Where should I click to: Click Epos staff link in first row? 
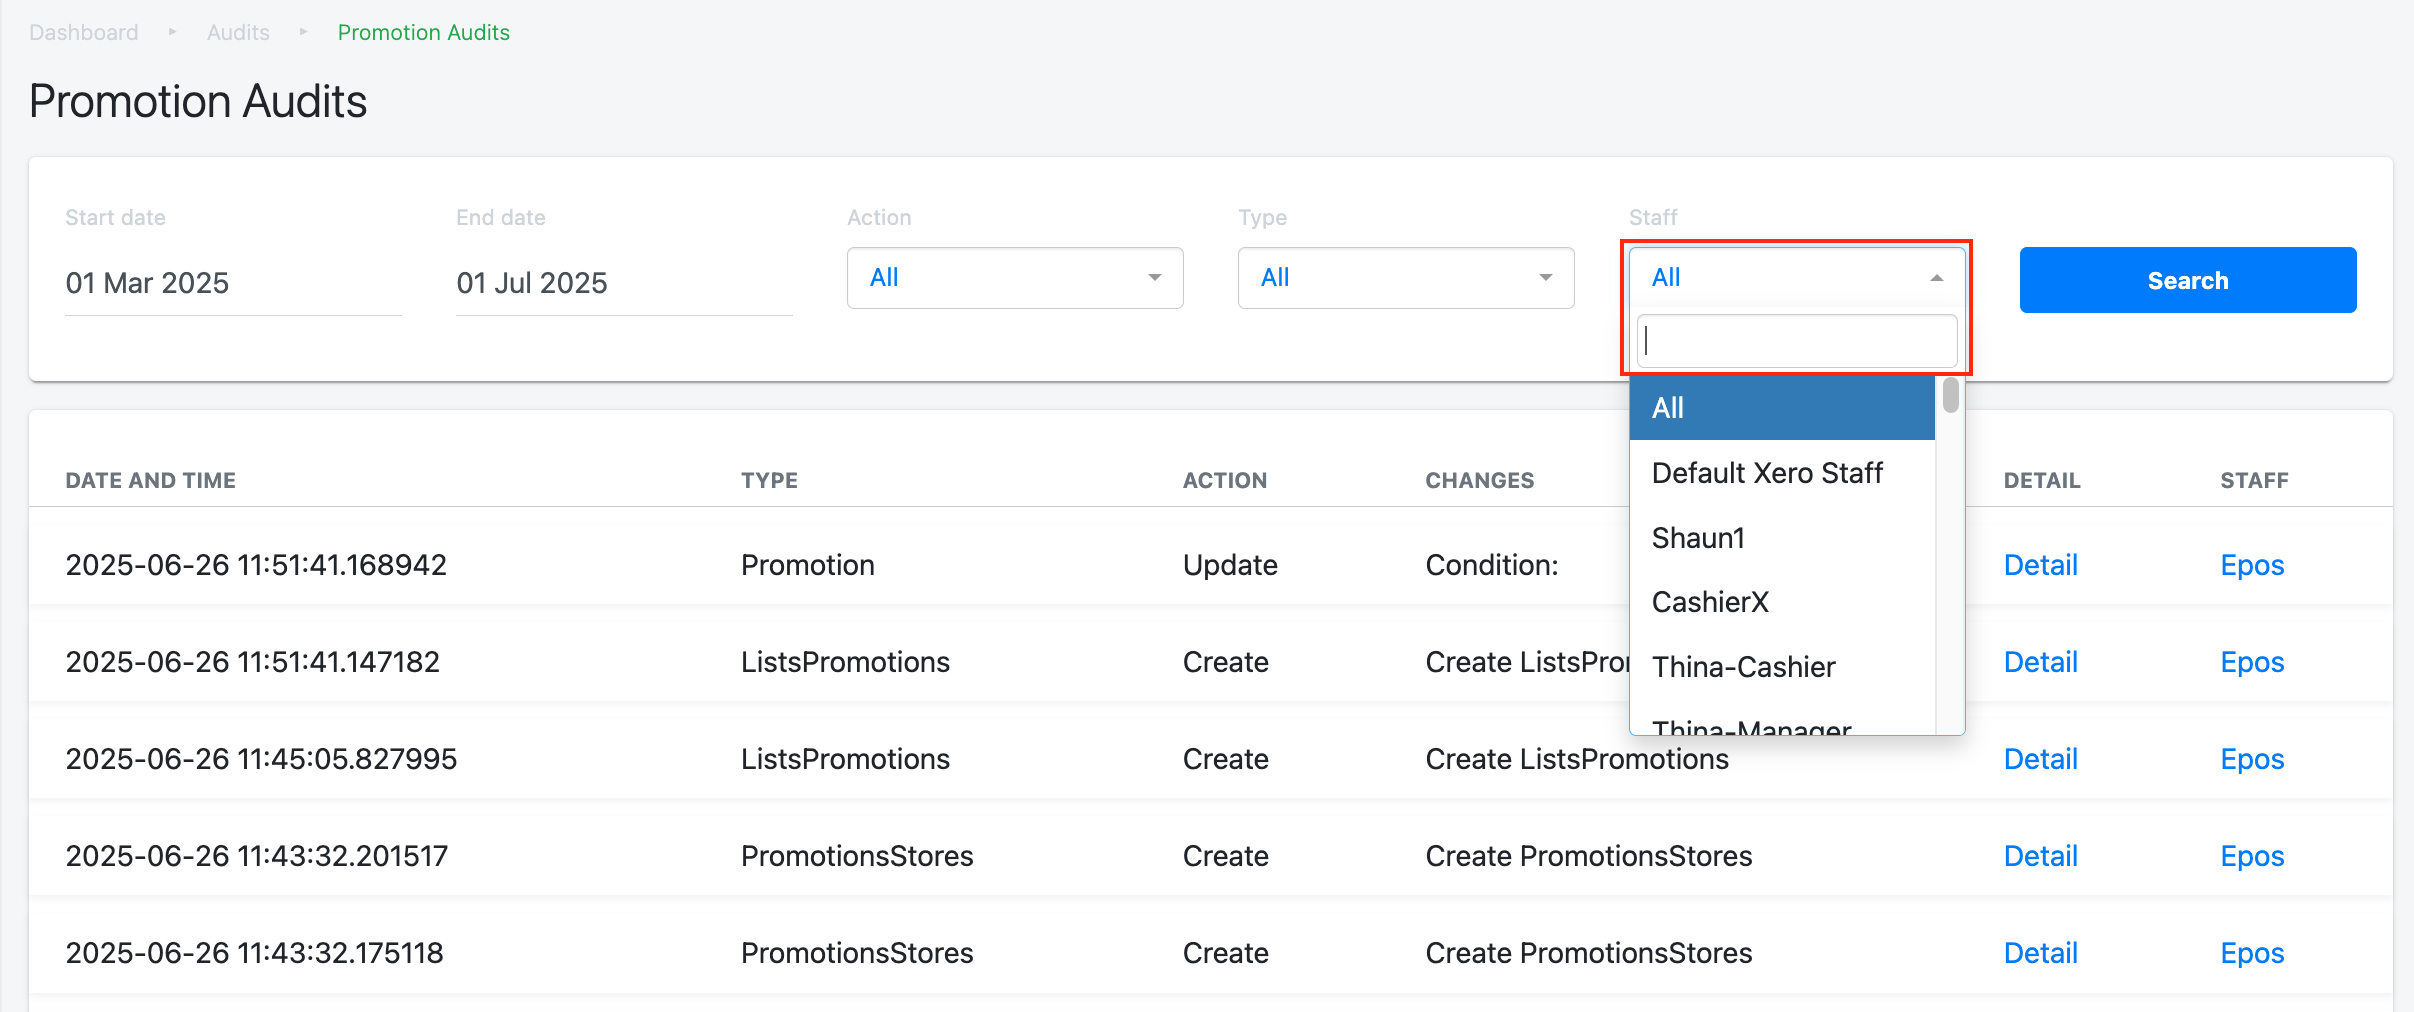2251,565
